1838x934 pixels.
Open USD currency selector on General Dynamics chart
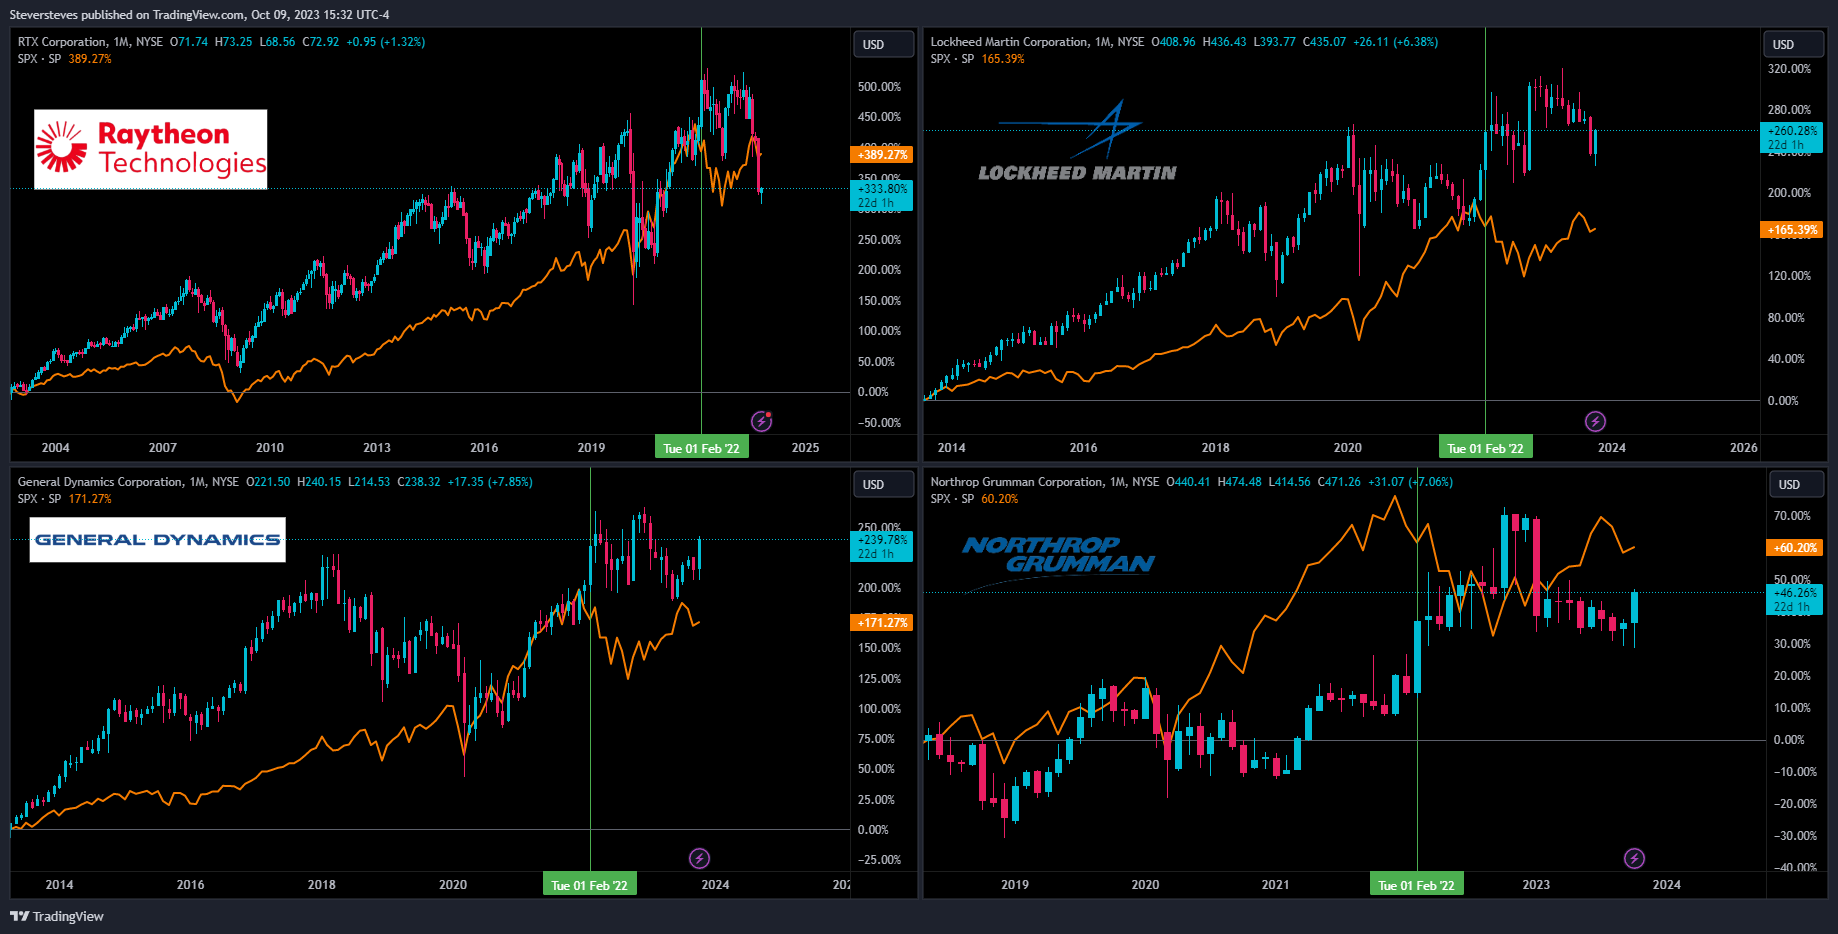[x=883, y=484]
